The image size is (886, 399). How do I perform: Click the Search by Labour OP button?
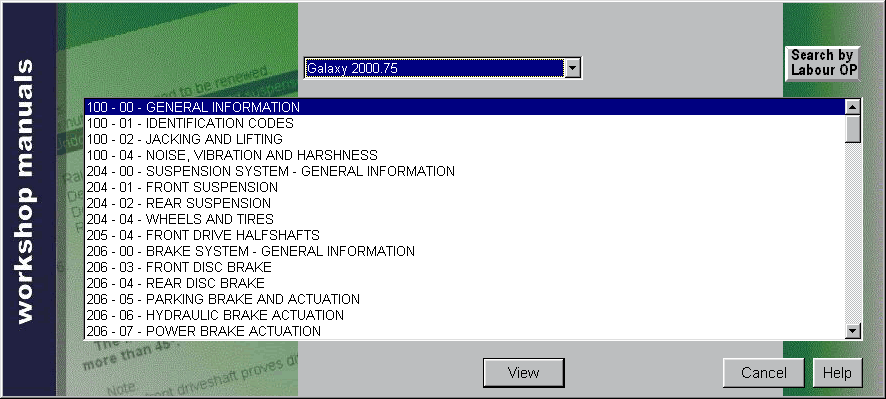(x=823, y=63)
